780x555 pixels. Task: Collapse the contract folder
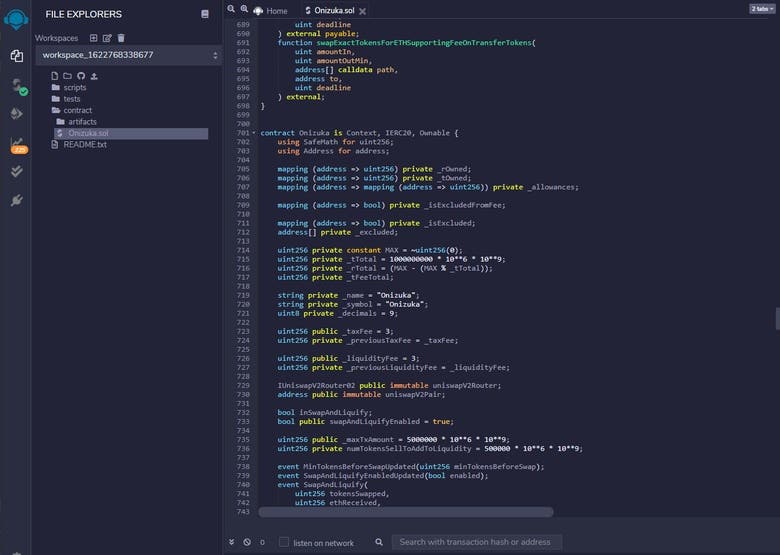tap(77, 110)
